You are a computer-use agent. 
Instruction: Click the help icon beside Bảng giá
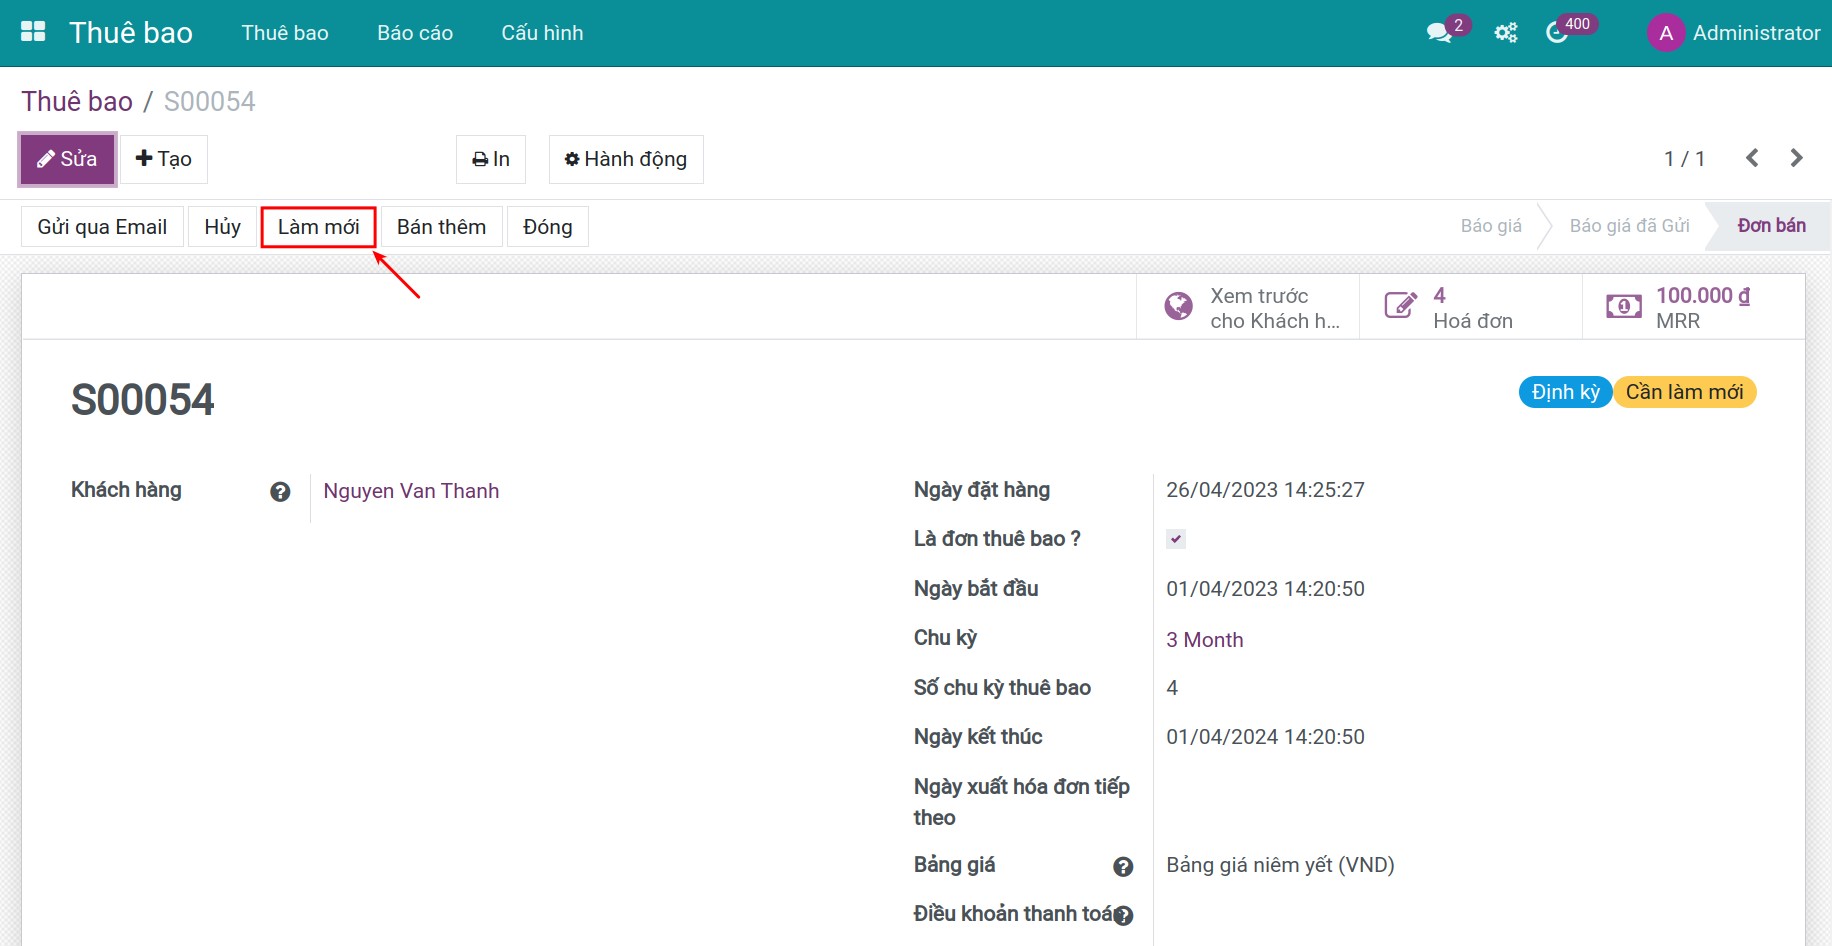point(1123,867)
